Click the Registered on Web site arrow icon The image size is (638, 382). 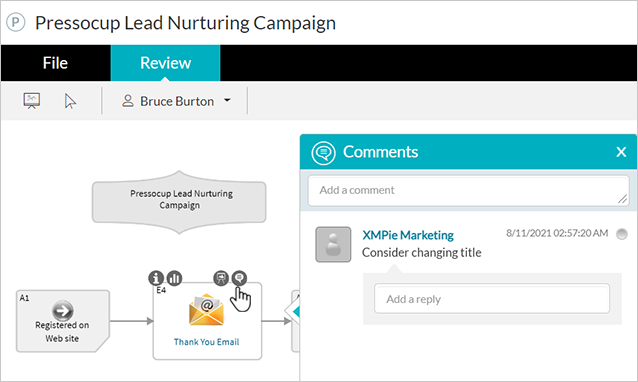(63, 311)
